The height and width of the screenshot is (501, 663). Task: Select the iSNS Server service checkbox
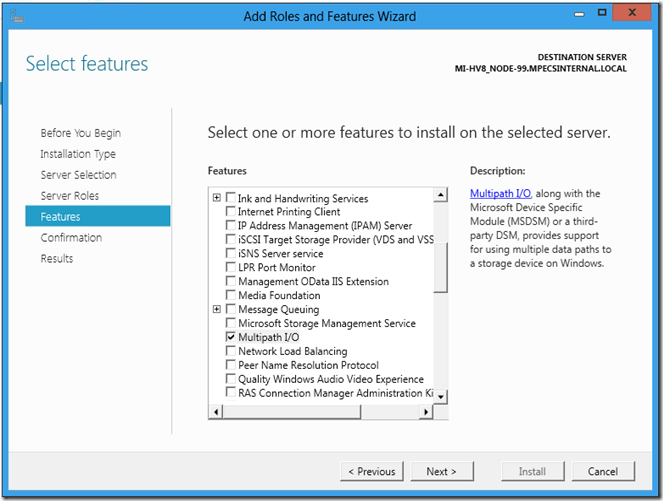click(231, 254)
